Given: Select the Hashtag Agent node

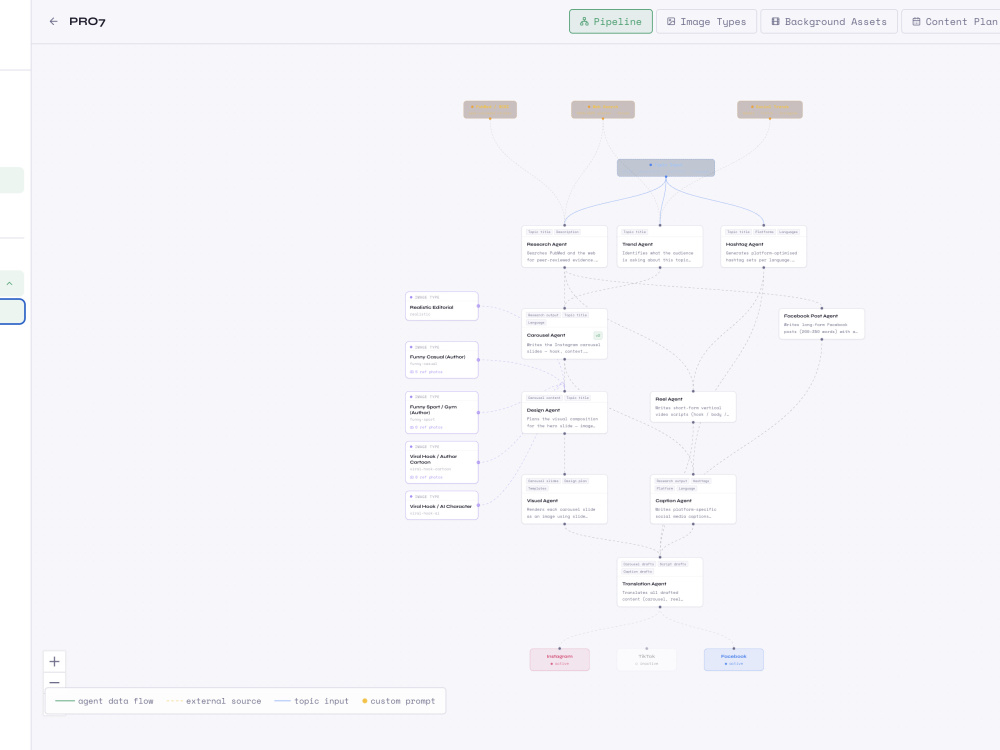Looking at the screenshot, I should click(x=763, y=247).
